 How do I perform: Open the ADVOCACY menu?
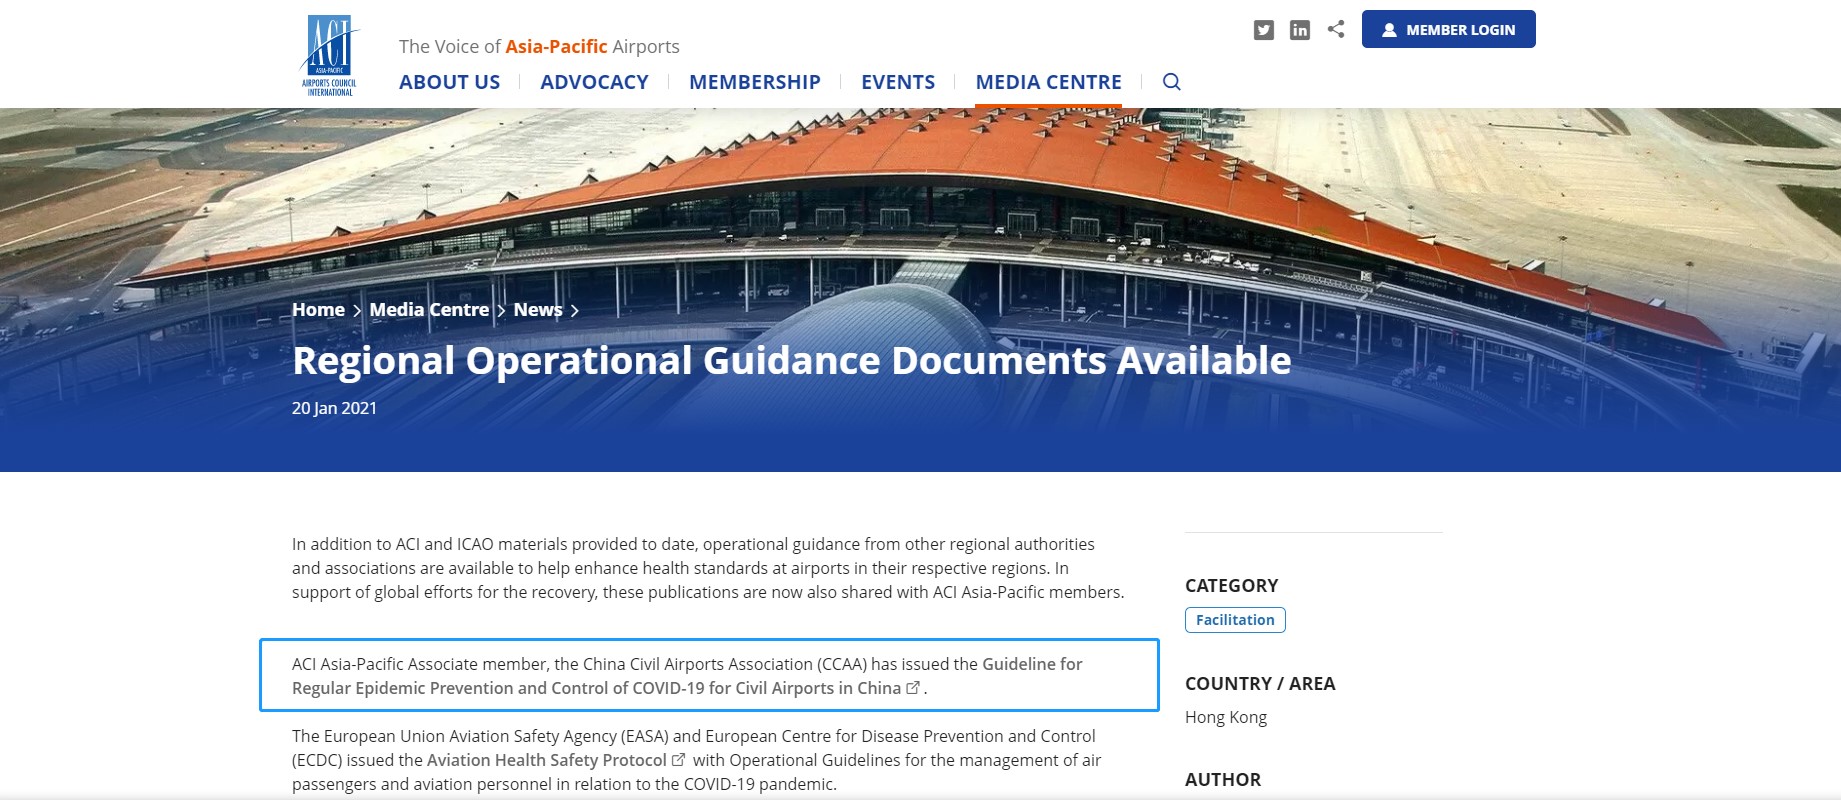coord(594,82)
